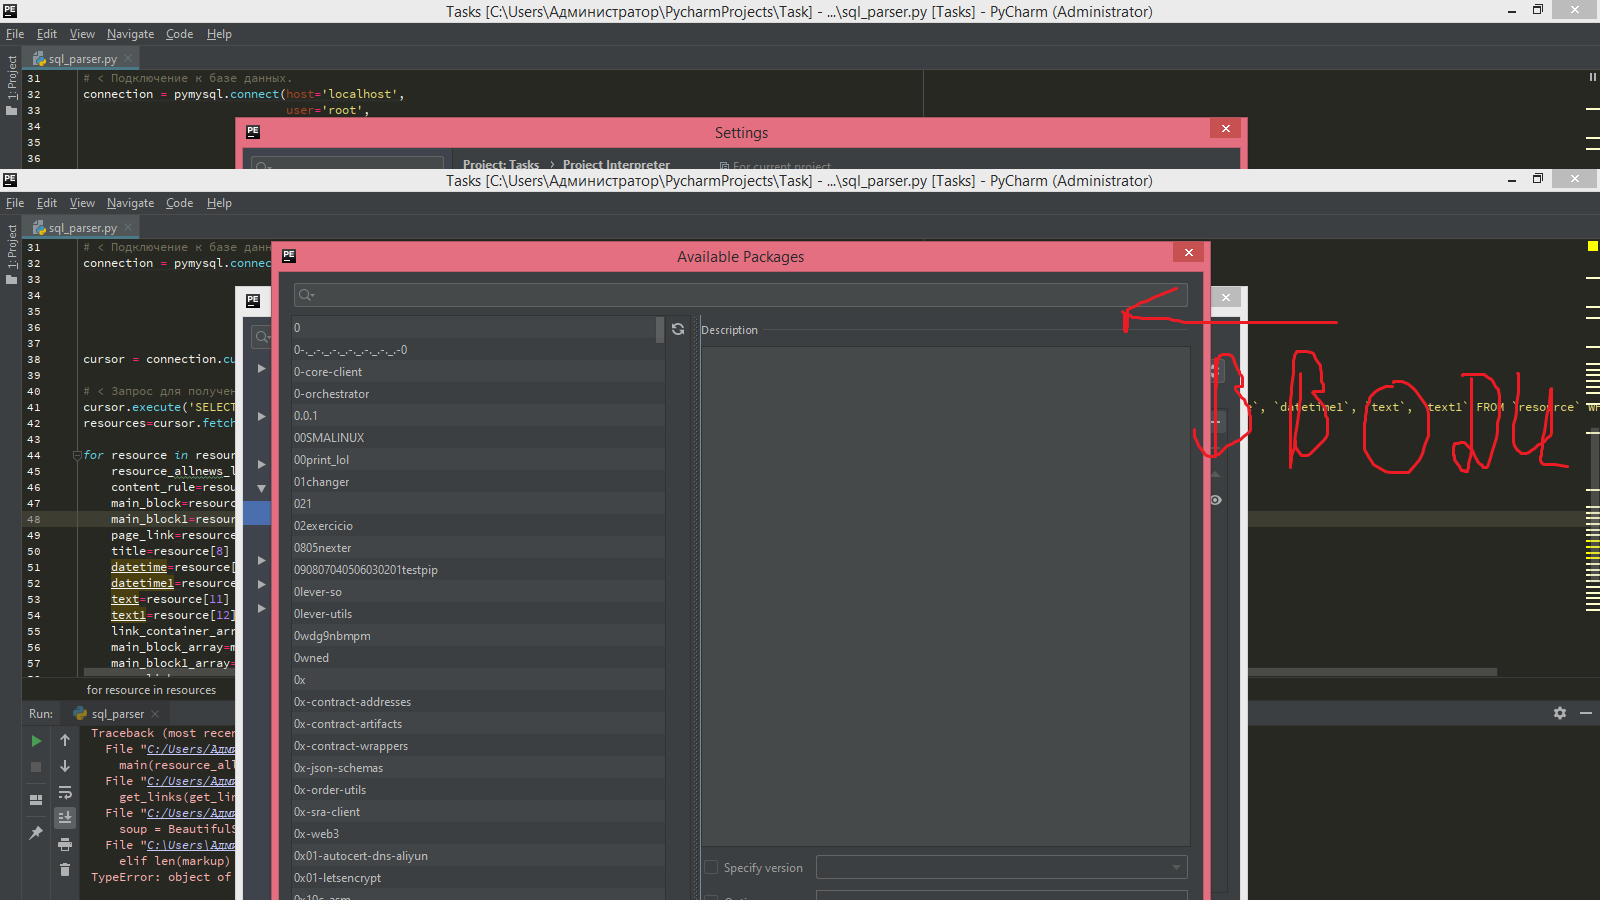Toggle scroll-to-end icon in Run console
Screen dimensions: 1600x900
(65, 817)
